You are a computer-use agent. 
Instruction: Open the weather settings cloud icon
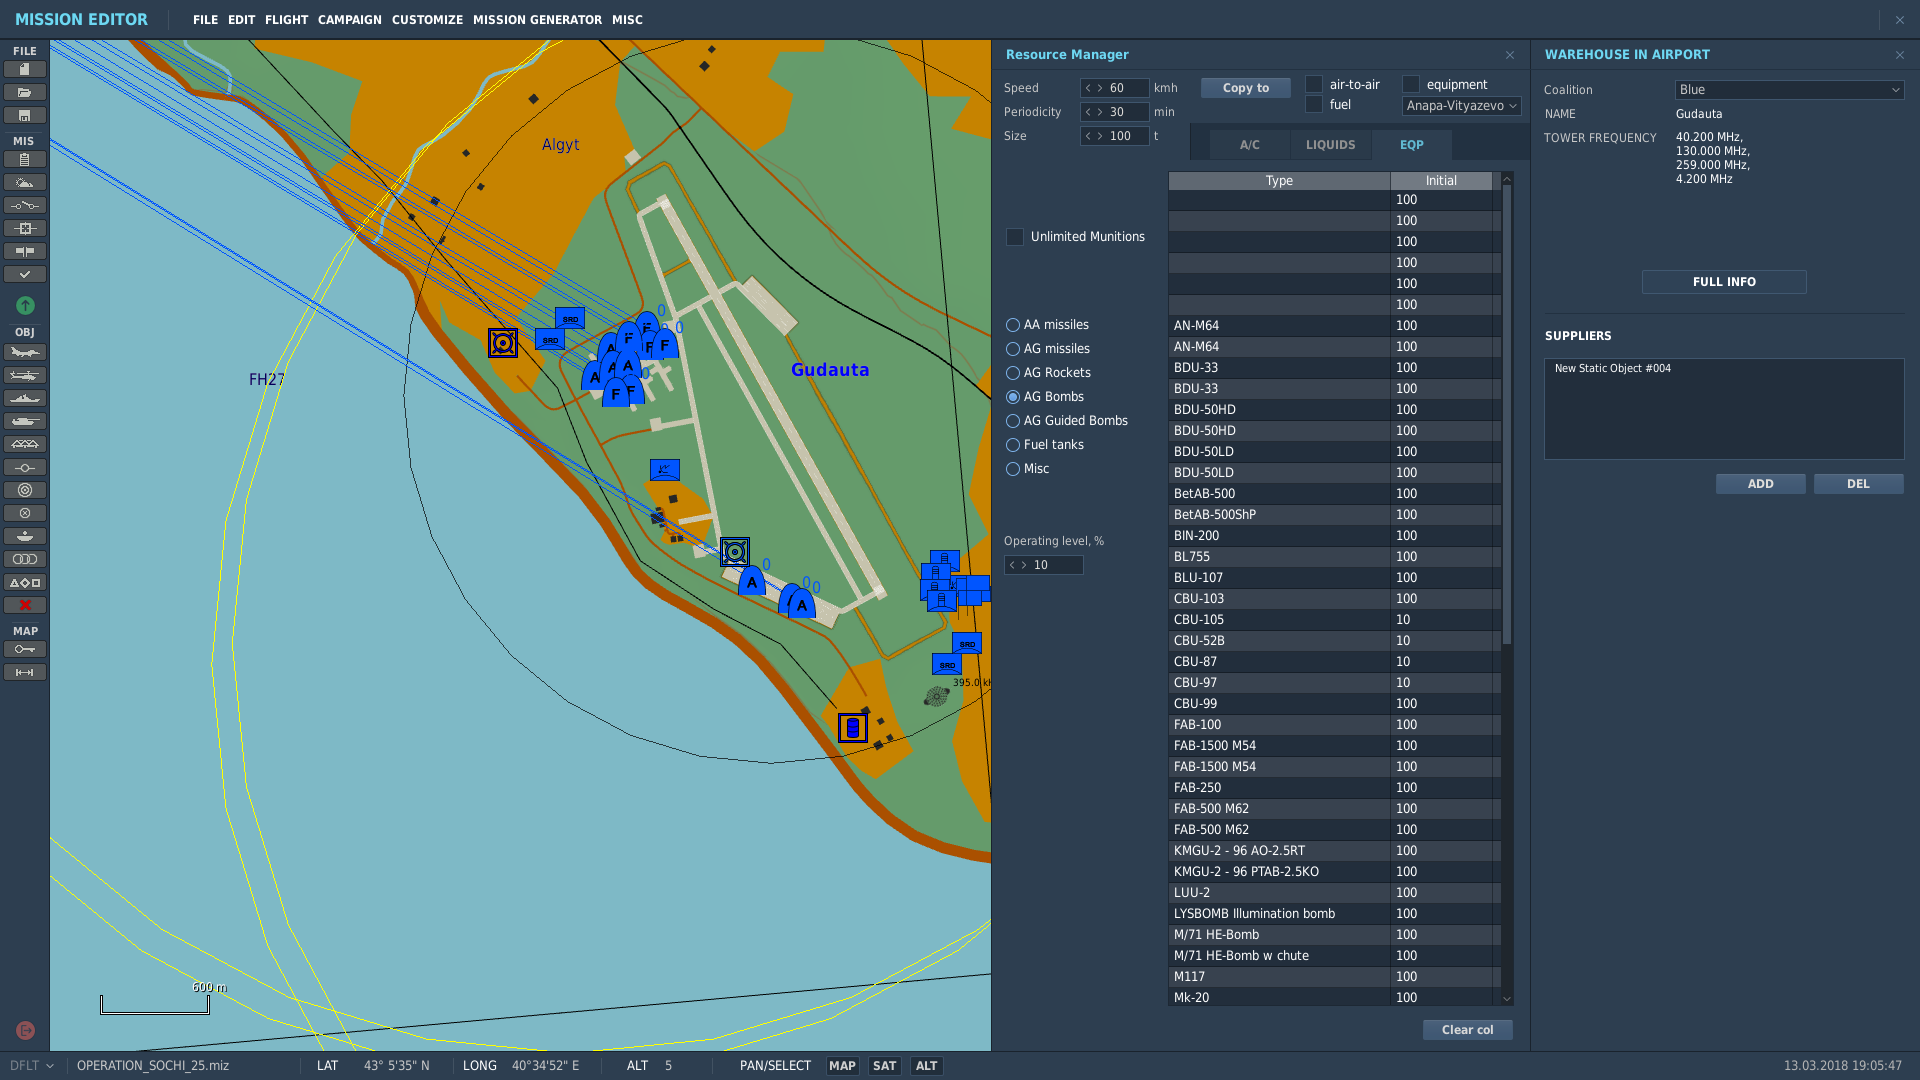(x=25, y=182)
